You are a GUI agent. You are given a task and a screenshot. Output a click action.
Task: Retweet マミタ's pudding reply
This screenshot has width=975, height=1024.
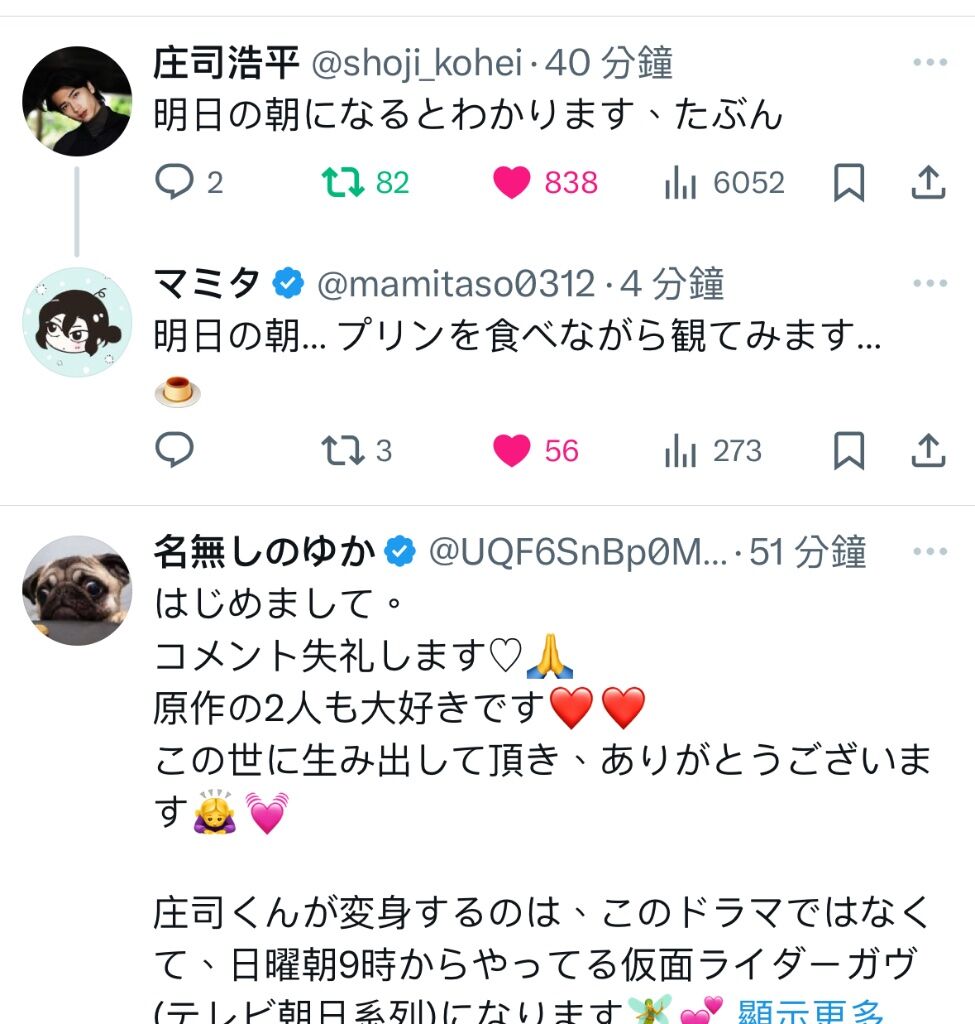click(343, 451)
